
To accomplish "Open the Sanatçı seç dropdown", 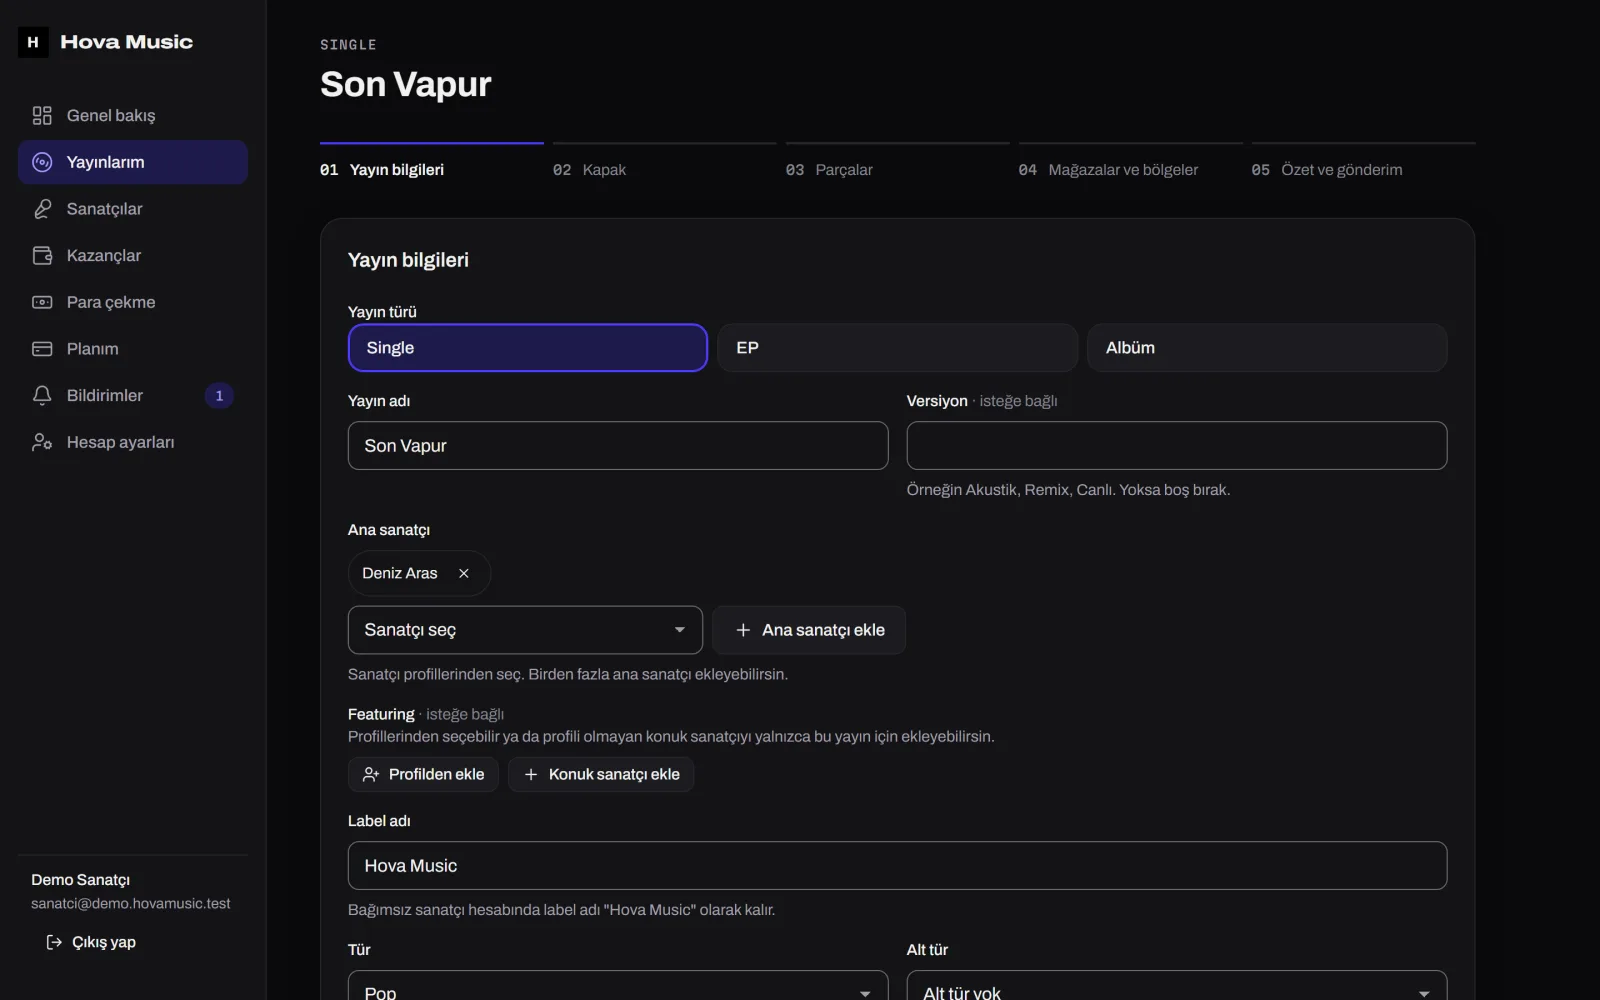I will pyautogui.click(x=525, y=630).
